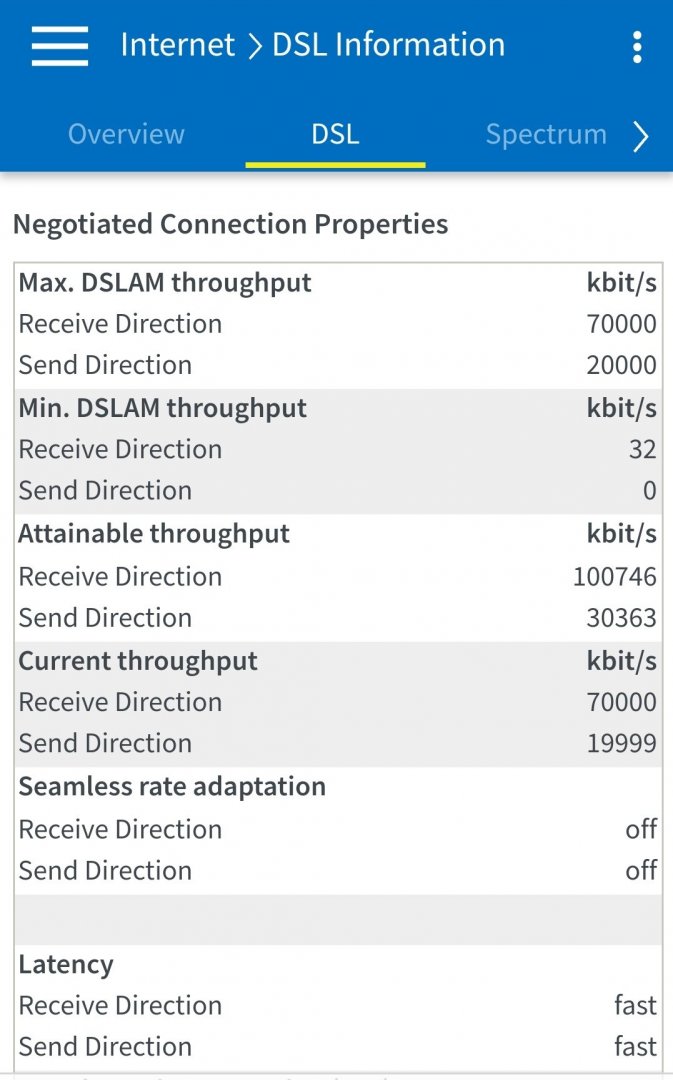673x1080 pixels.
Task: Tap the Attainable throughput row header
Action: pos(154,534)
